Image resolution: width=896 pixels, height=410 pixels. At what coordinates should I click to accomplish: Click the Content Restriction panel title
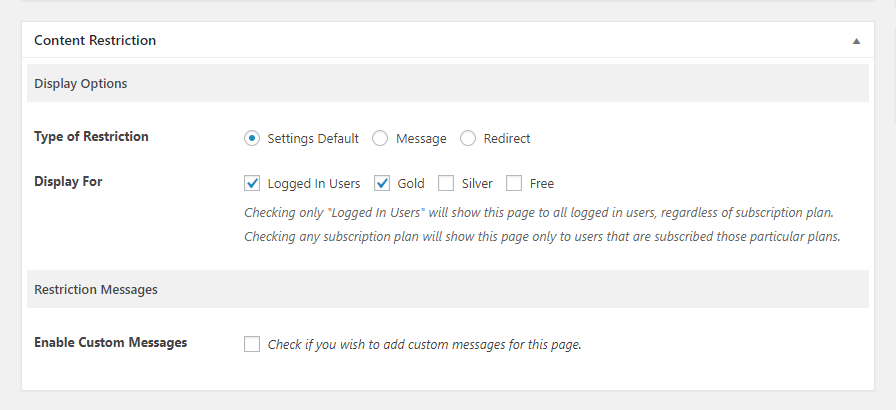pos(95,41)
